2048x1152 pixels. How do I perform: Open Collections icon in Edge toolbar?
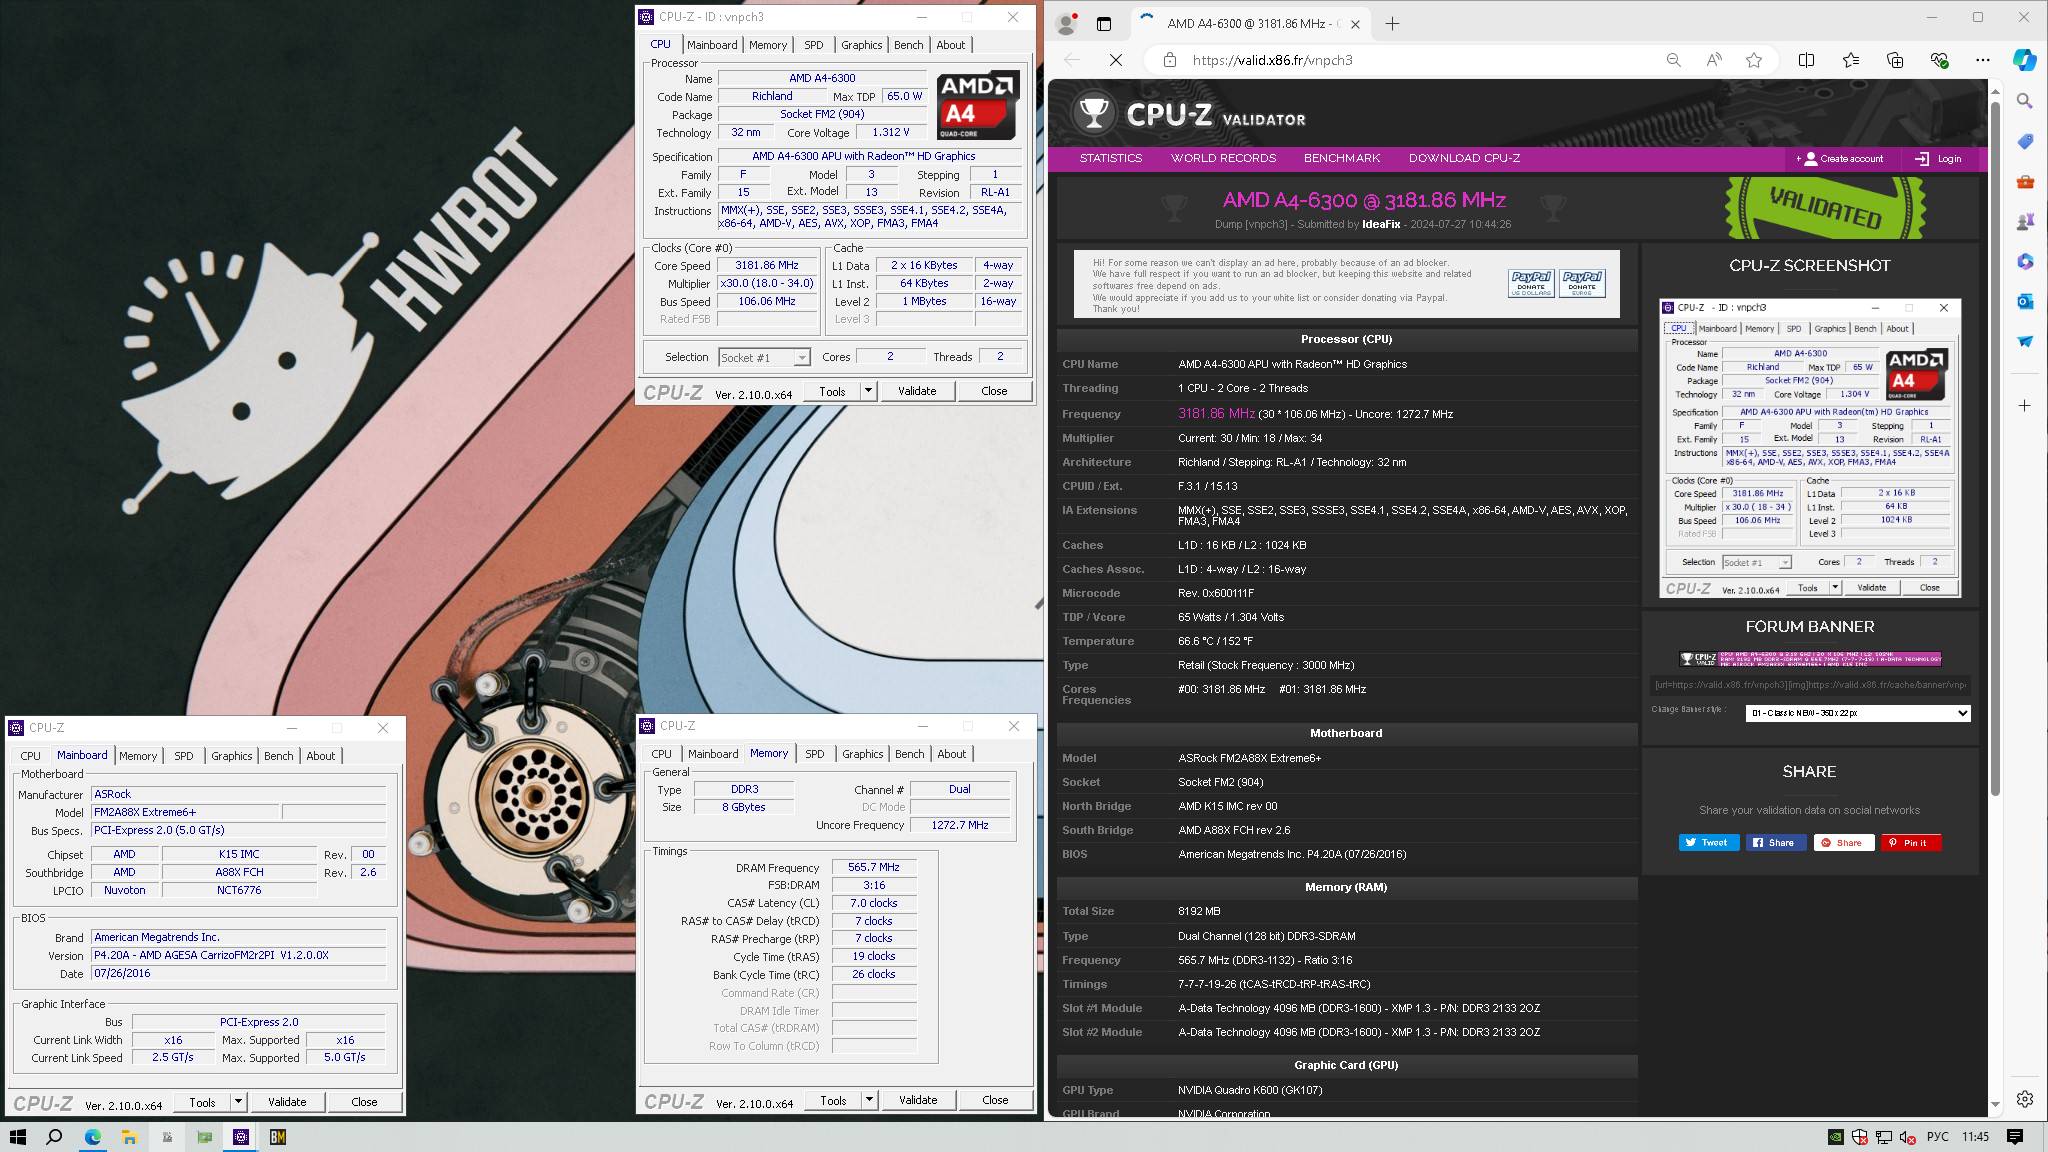[1895, 60]
